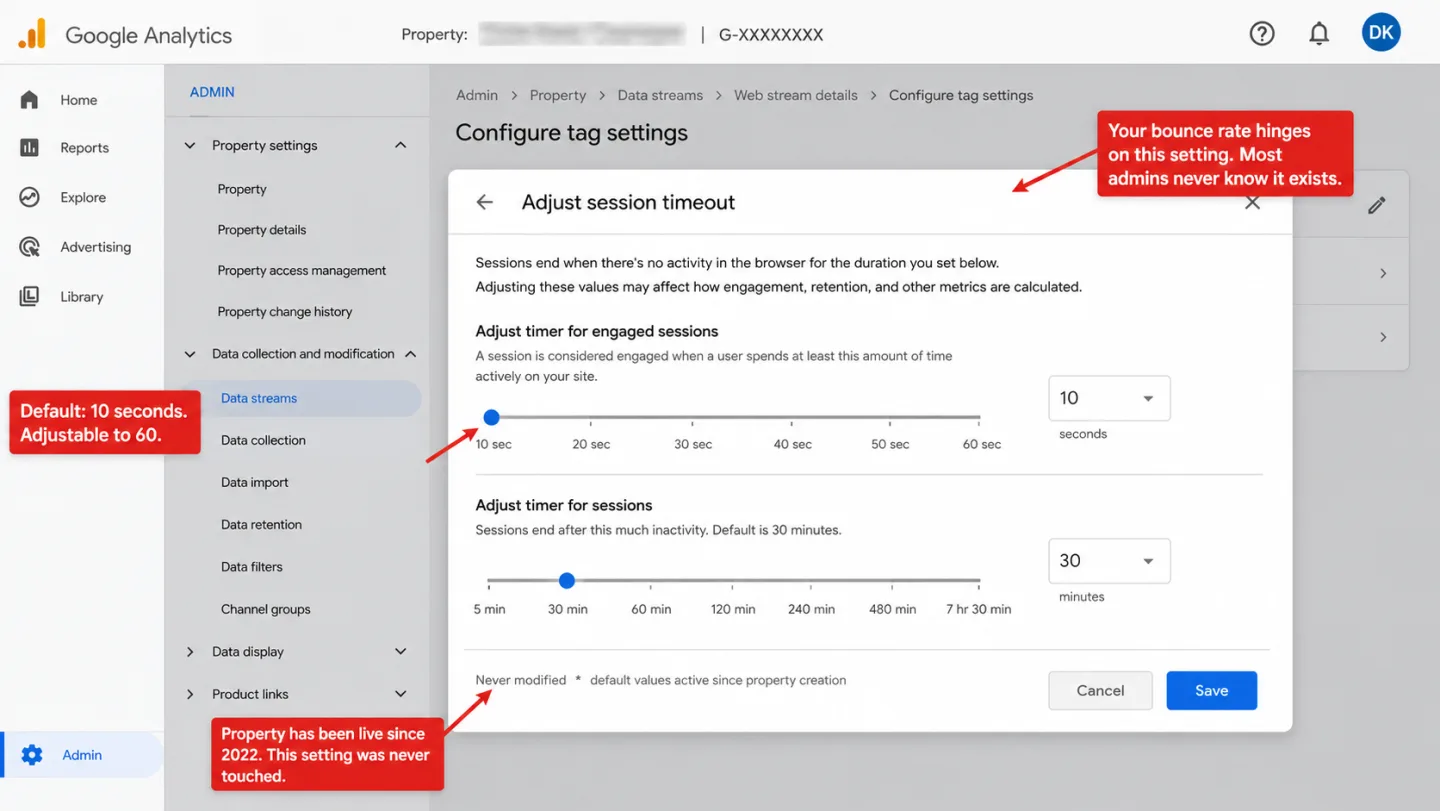Click the 'Adjust timer for sessions' heading
Screen dimensions: 1440x811
point(564,505)
